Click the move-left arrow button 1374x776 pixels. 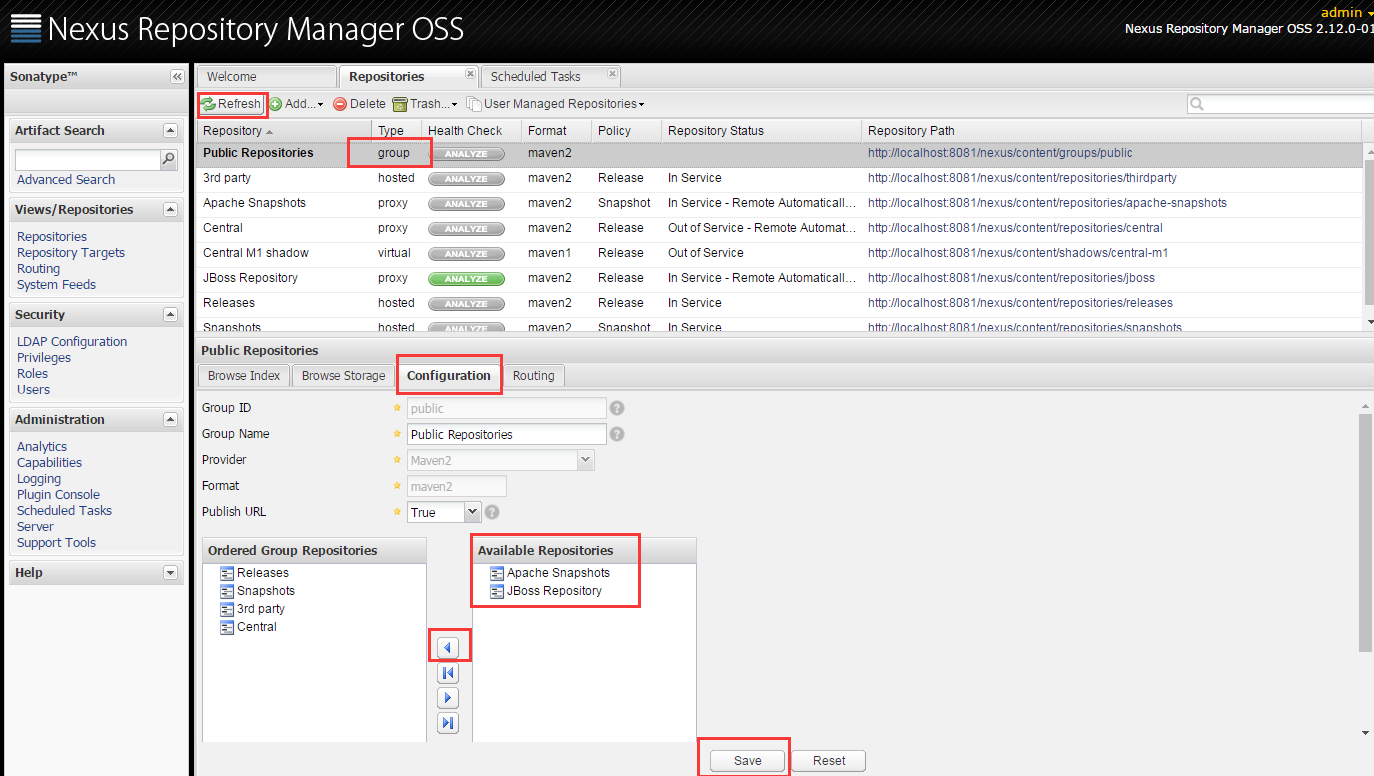pyautogui.click(x=448, y=648)
